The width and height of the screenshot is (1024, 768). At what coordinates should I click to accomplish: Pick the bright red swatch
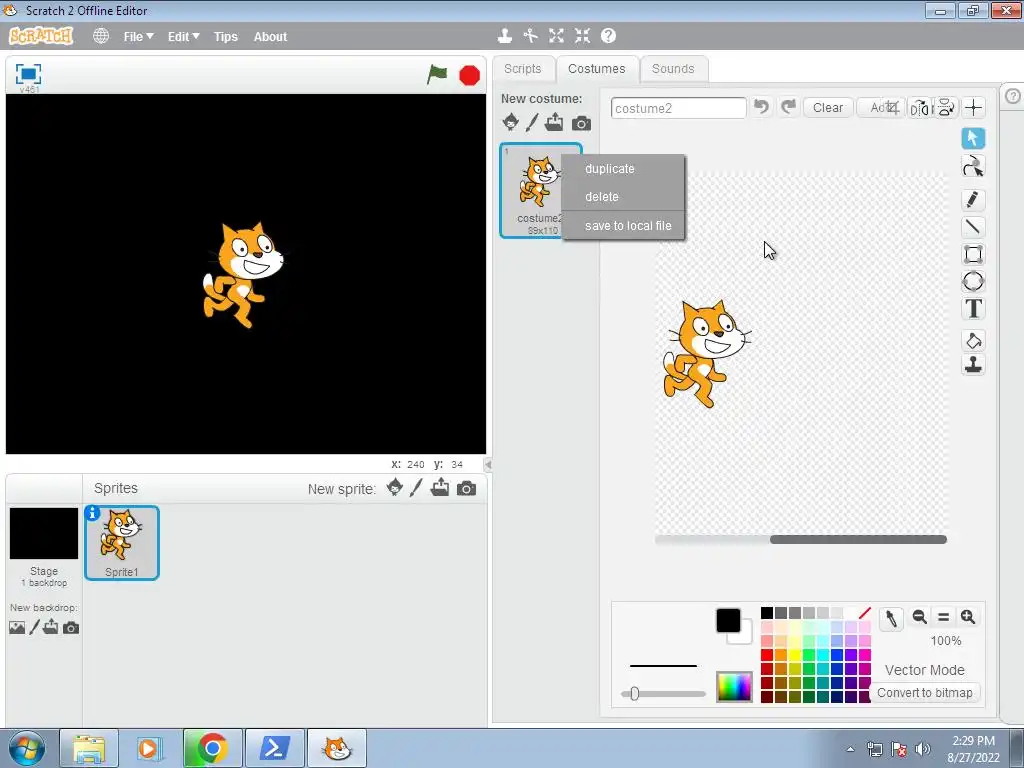767,654
